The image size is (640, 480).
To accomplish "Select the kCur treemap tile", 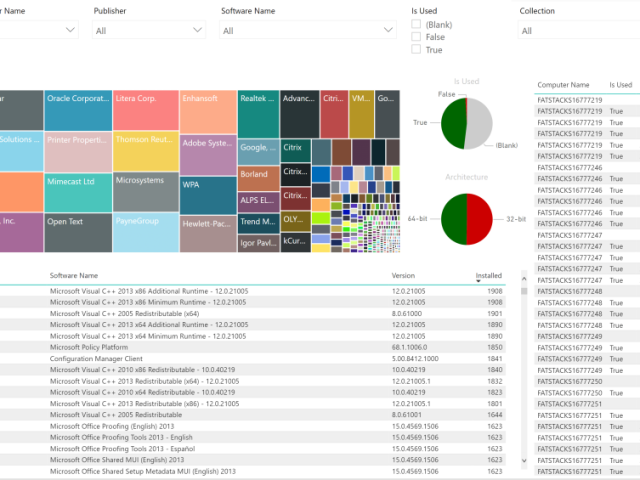I will coord(296,242).
